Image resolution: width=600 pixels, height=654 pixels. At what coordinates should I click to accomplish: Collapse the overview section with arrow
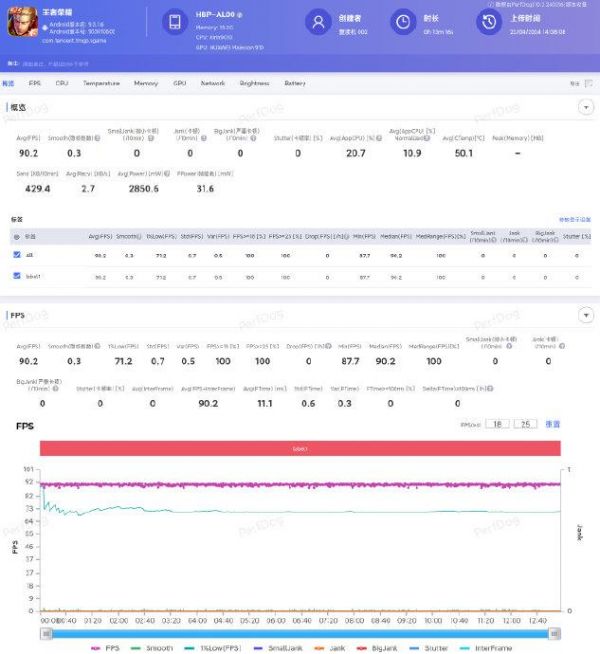[586, 107]
